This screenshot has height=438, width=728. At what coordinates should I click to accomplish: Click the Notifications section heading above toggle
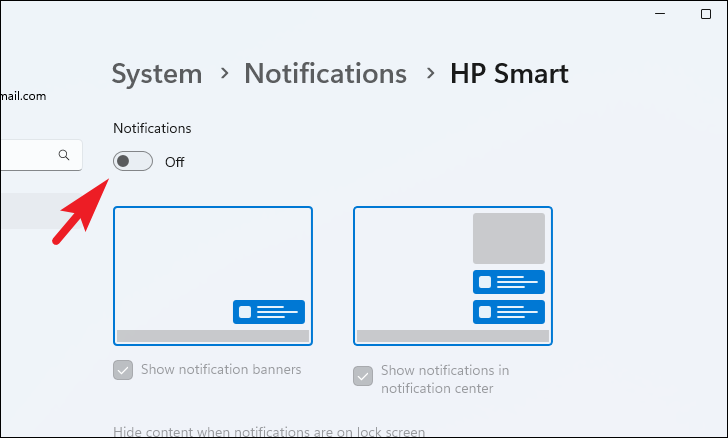click(x=152, y=128)
